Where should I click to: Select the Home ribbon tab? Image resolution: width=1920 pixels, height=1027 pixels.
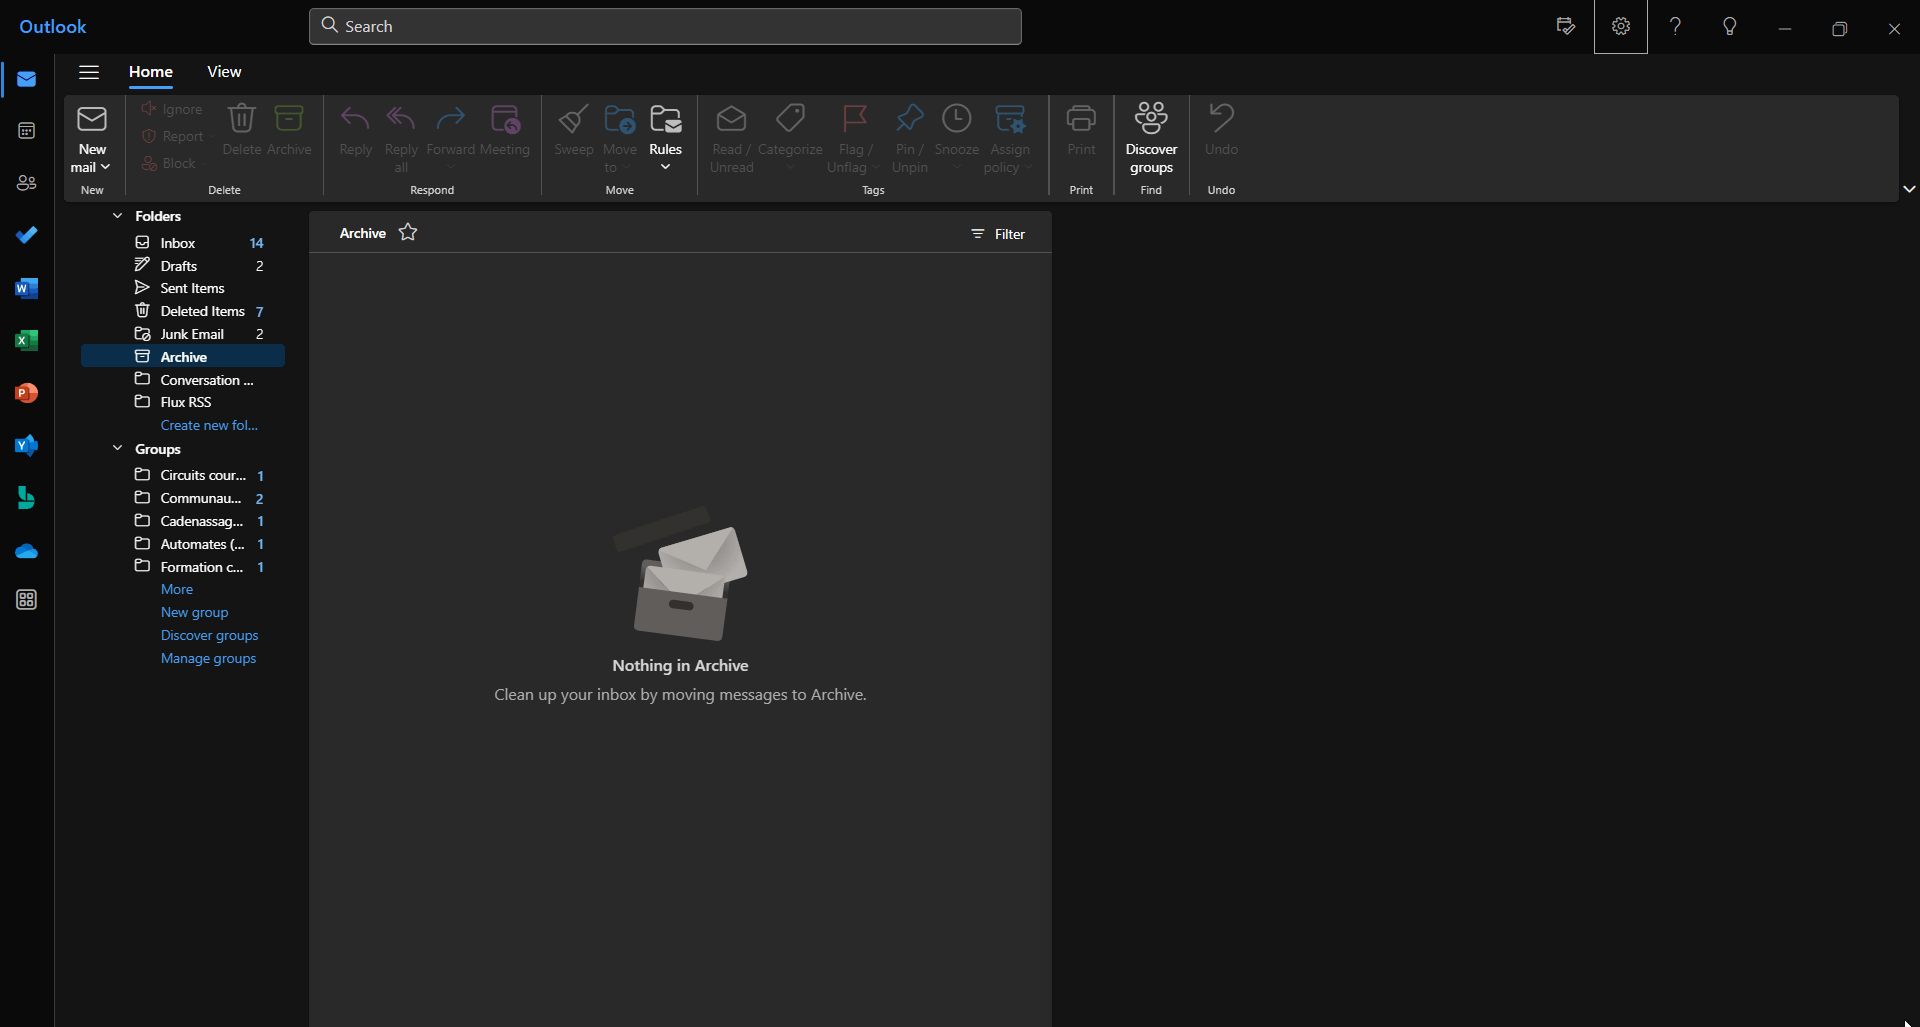[x=151, y=72]
